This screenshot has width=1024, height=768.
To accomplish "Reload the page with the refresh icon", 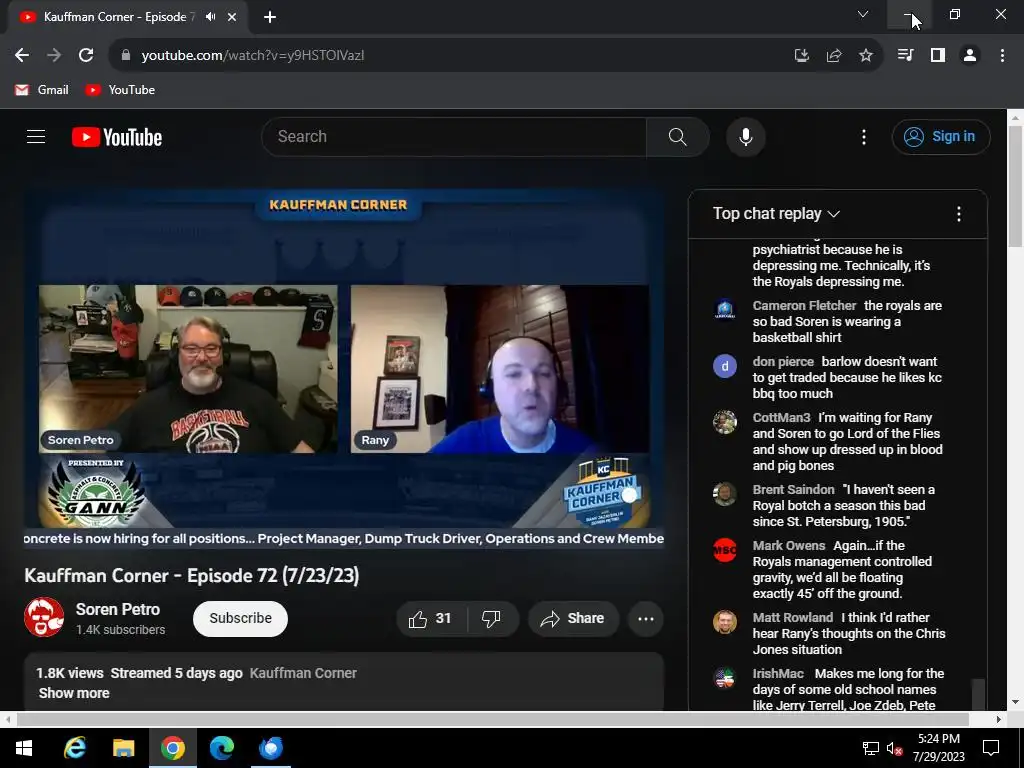I will pos(86,56).
